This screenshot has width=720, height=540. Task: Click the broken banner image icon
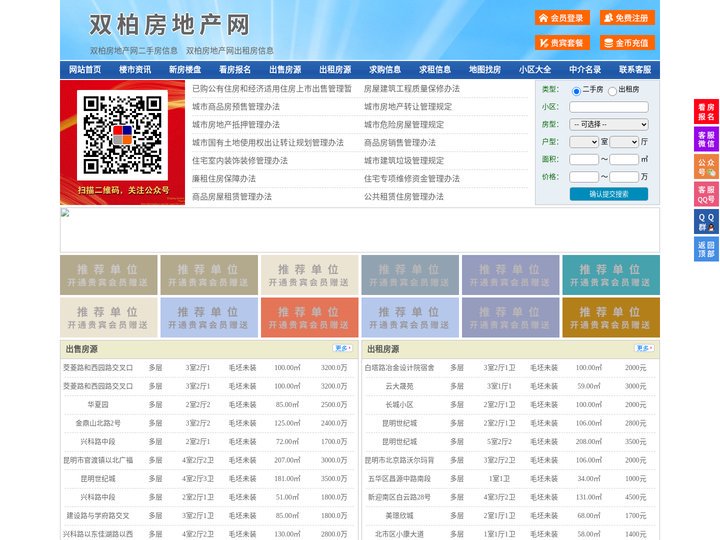tap(65, 212)
